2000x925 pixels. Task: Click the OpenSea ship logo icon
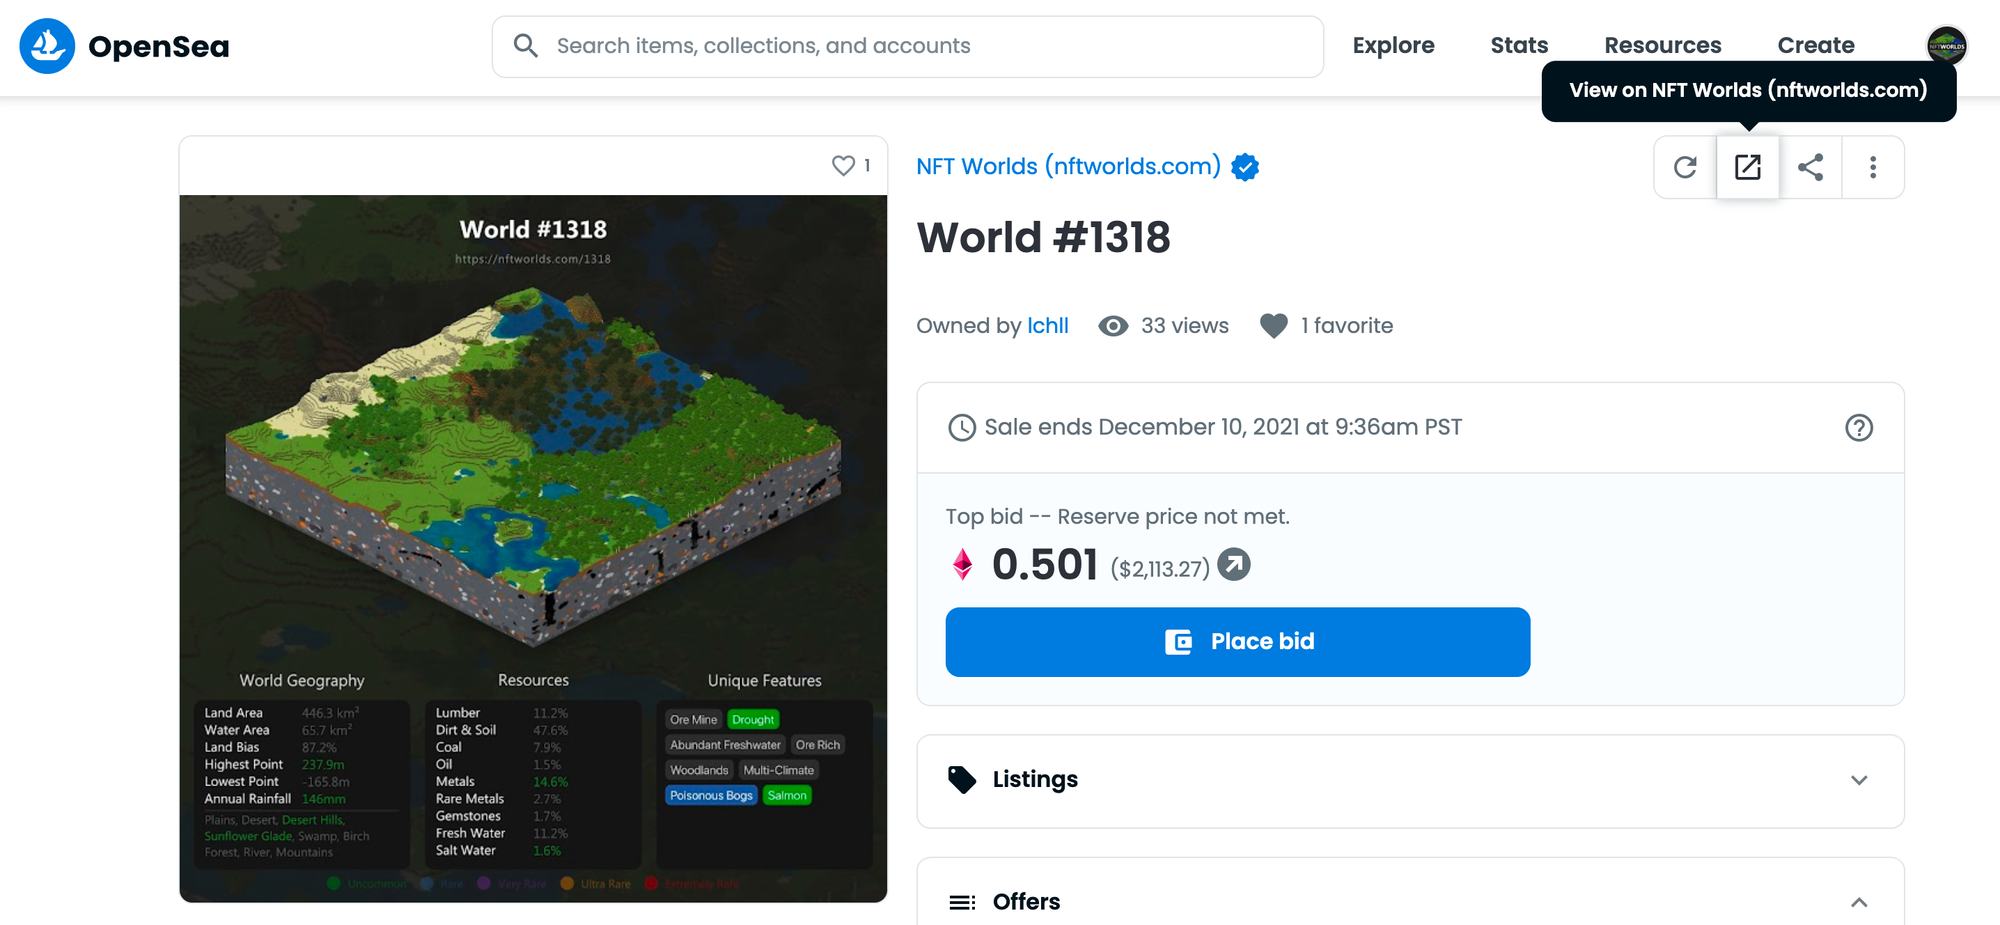click(47, 46)
